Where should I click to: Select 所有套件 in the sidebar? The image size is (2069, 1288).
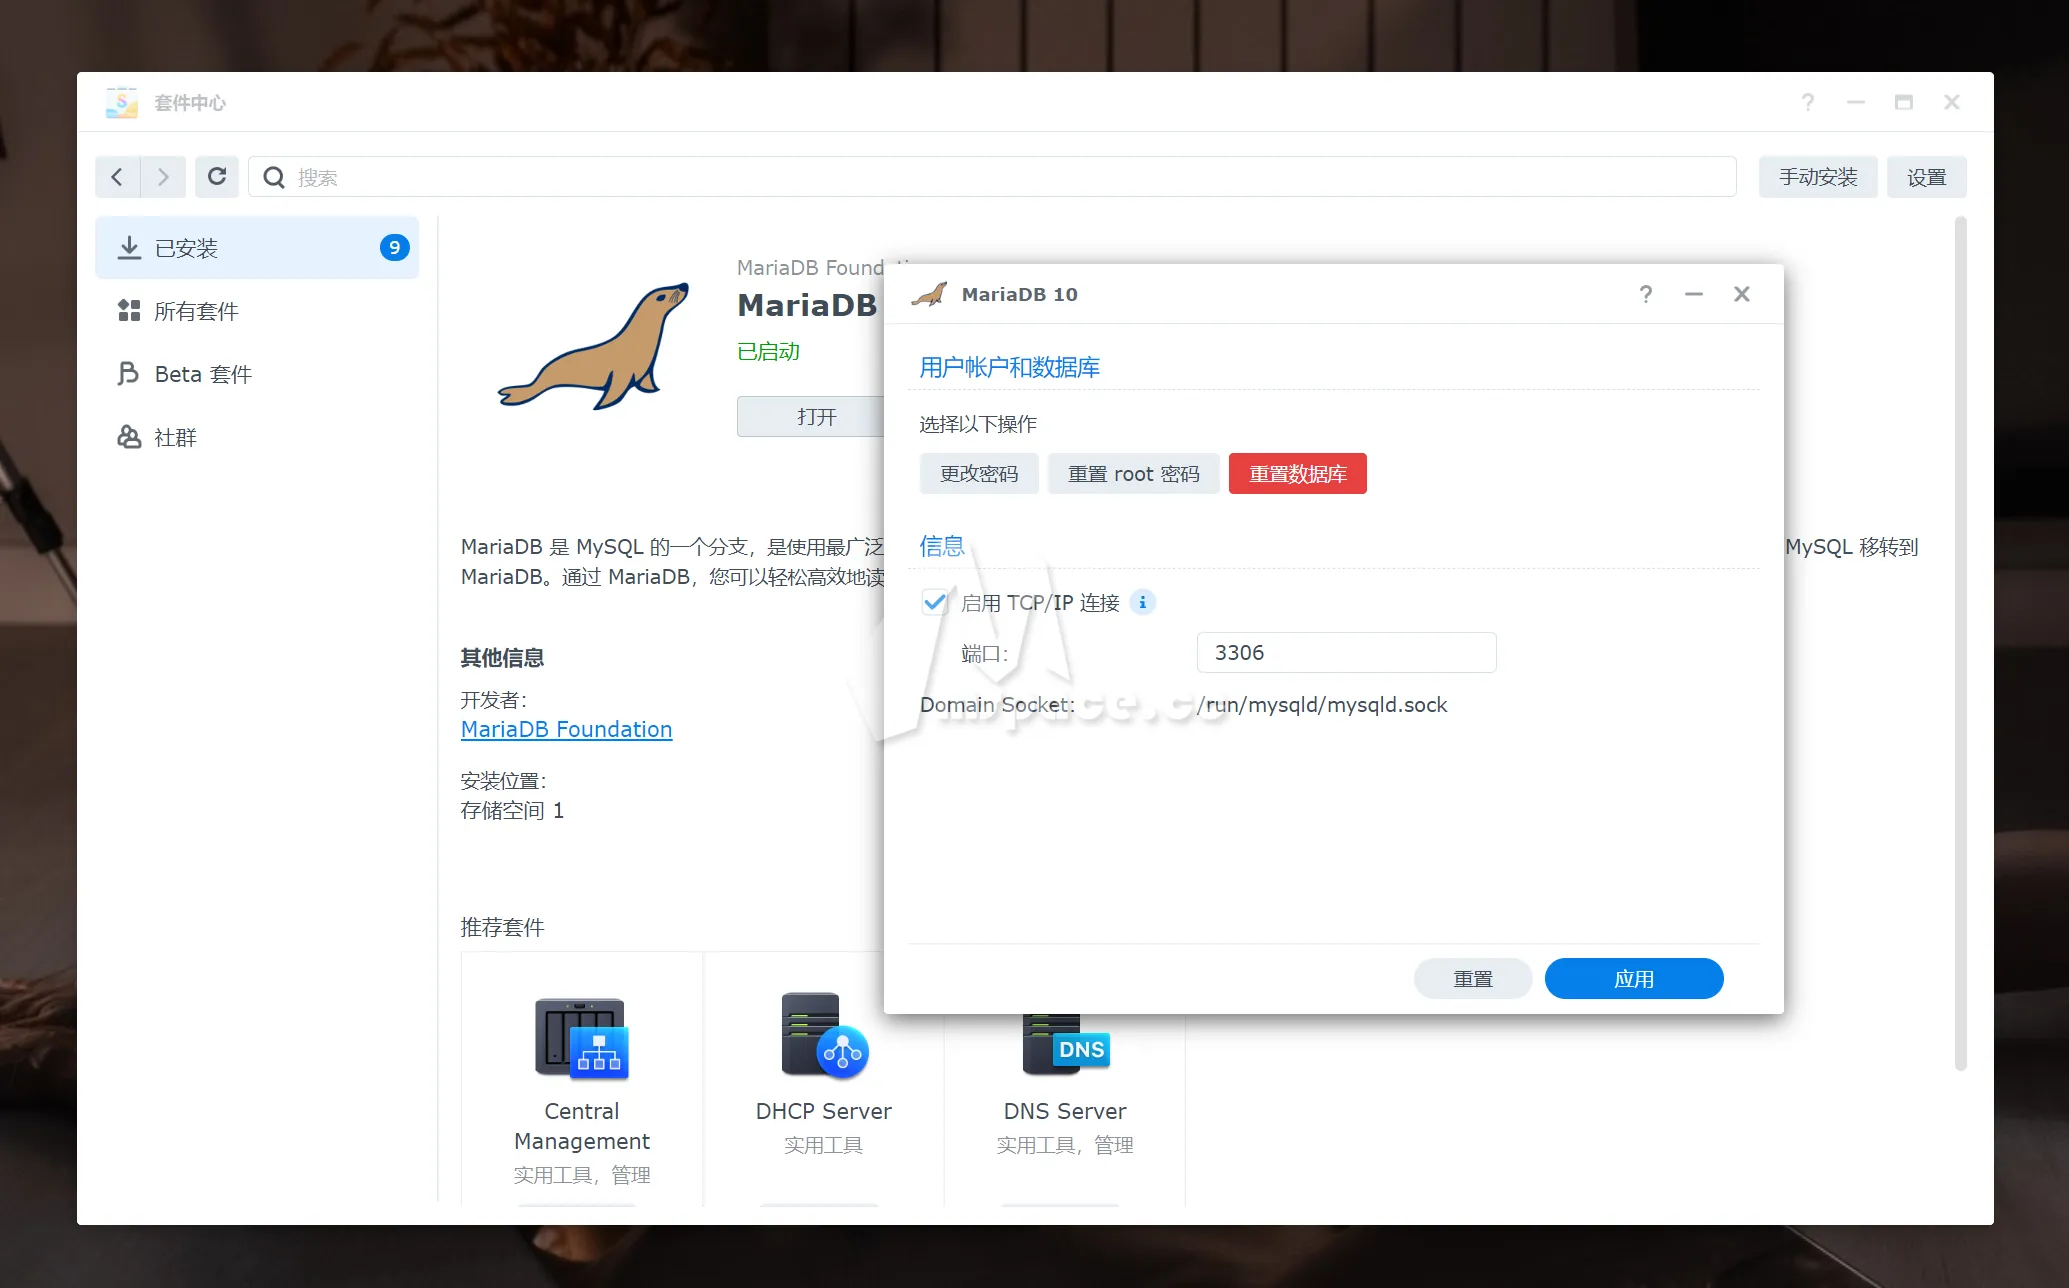click(x=257, y=311)
